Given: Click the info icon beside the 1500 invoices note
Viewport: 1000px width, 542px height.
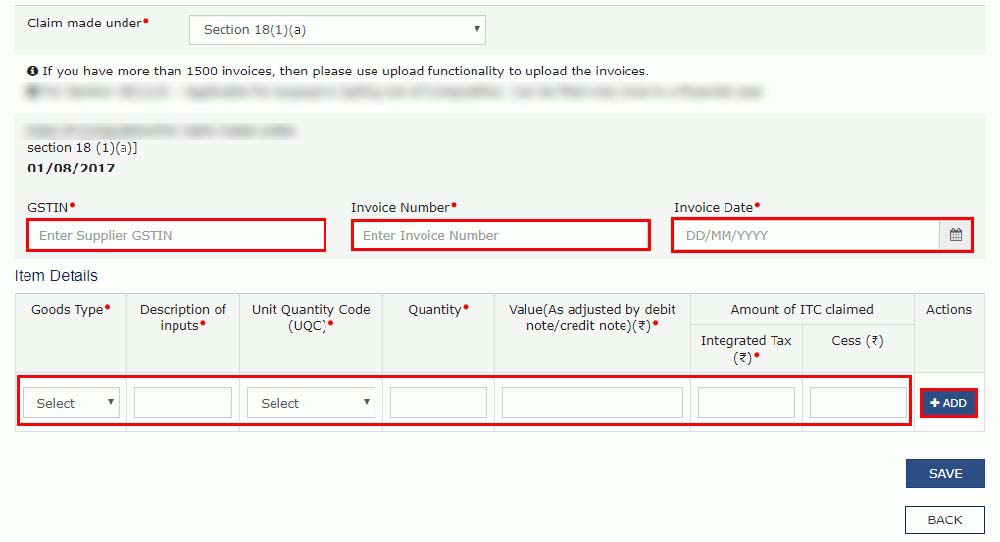Looking at the screenshot, I should click(x=33, y=71).
